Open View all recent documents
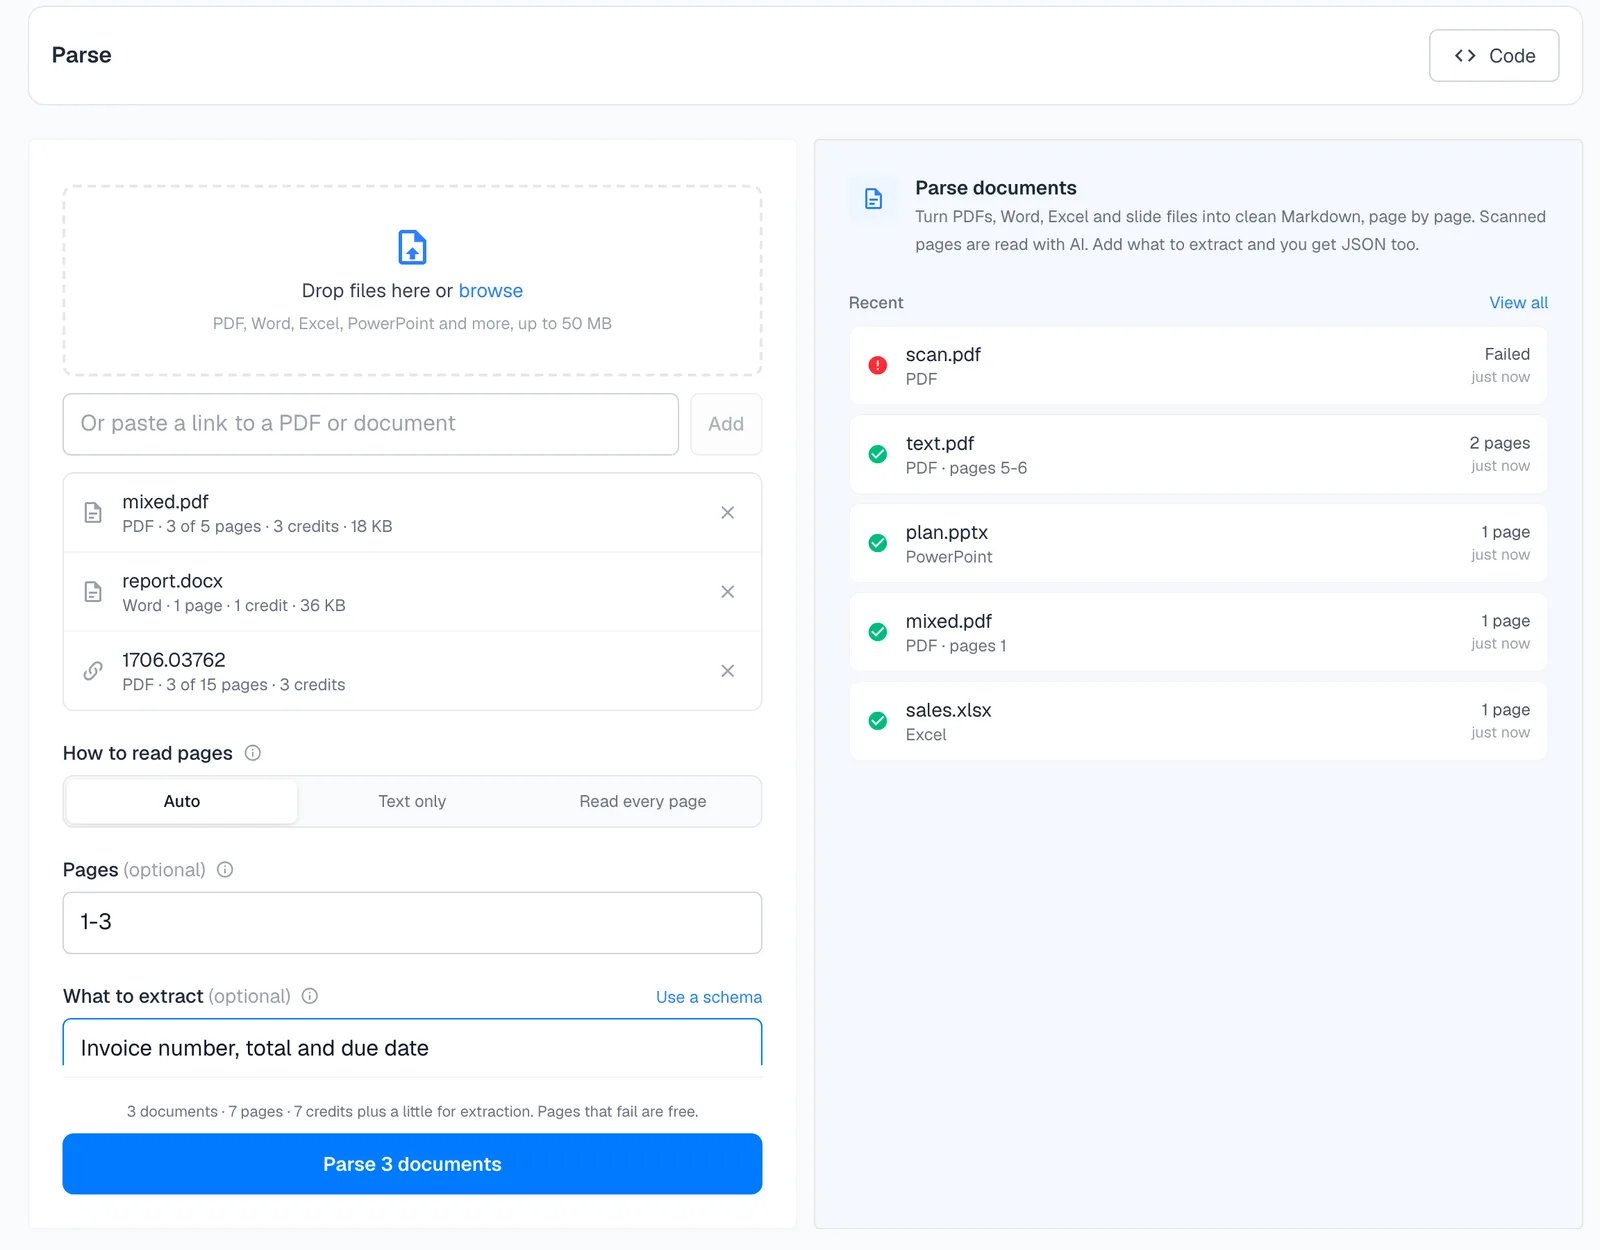This screenshot has width=1600, height=1250. pyautogui.click(x=1518, y=303)
